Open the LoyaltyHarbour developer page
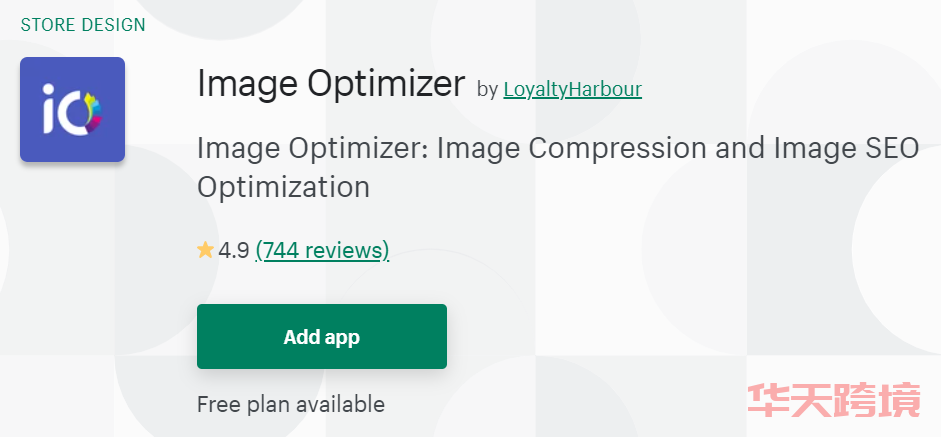The width and height of the screenshot is (941, 437). coord(573,89)
